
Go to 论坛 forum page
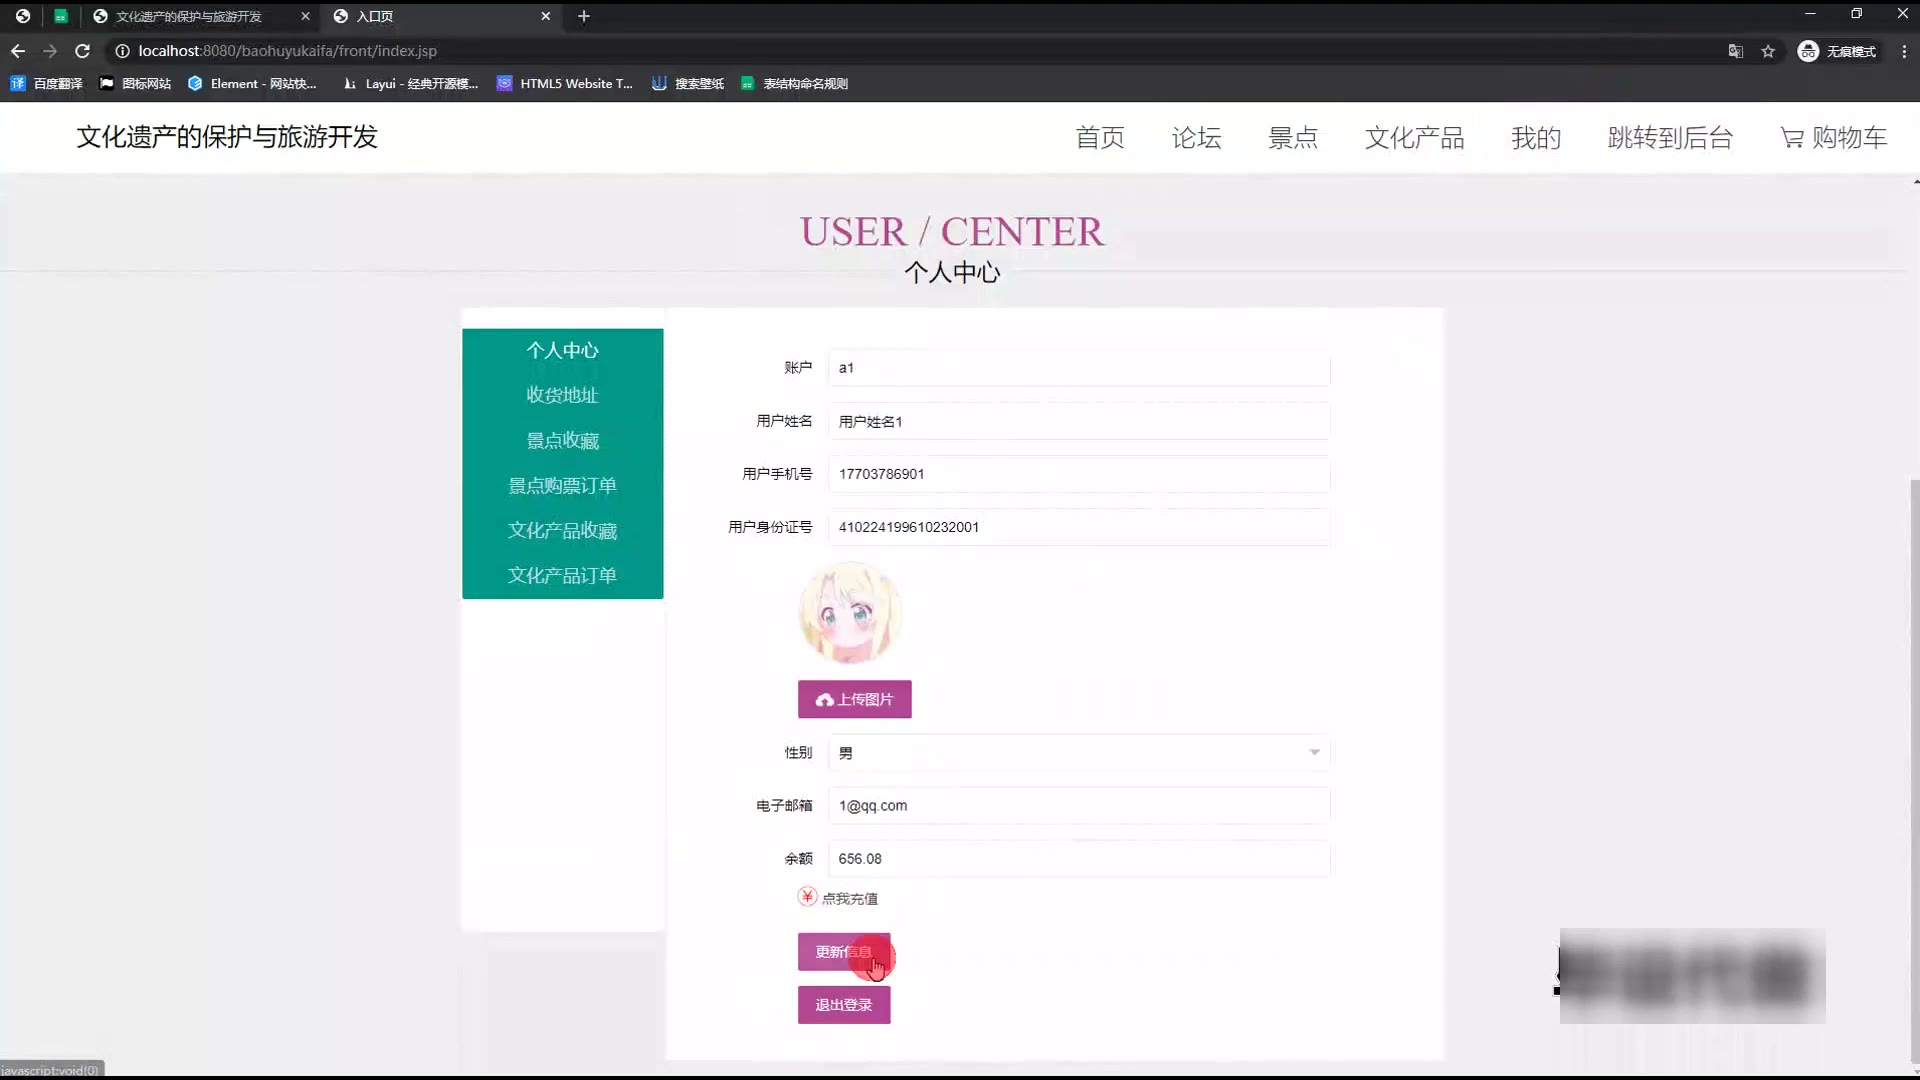pyautogui.click(x=1196, y=138)
